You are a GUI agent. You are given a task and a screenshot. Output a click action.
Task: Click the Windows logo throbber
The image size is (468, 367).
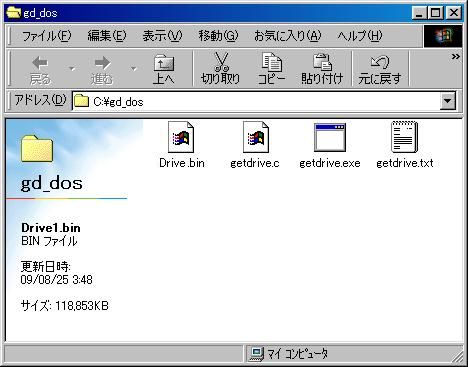[x=443, y=35]
